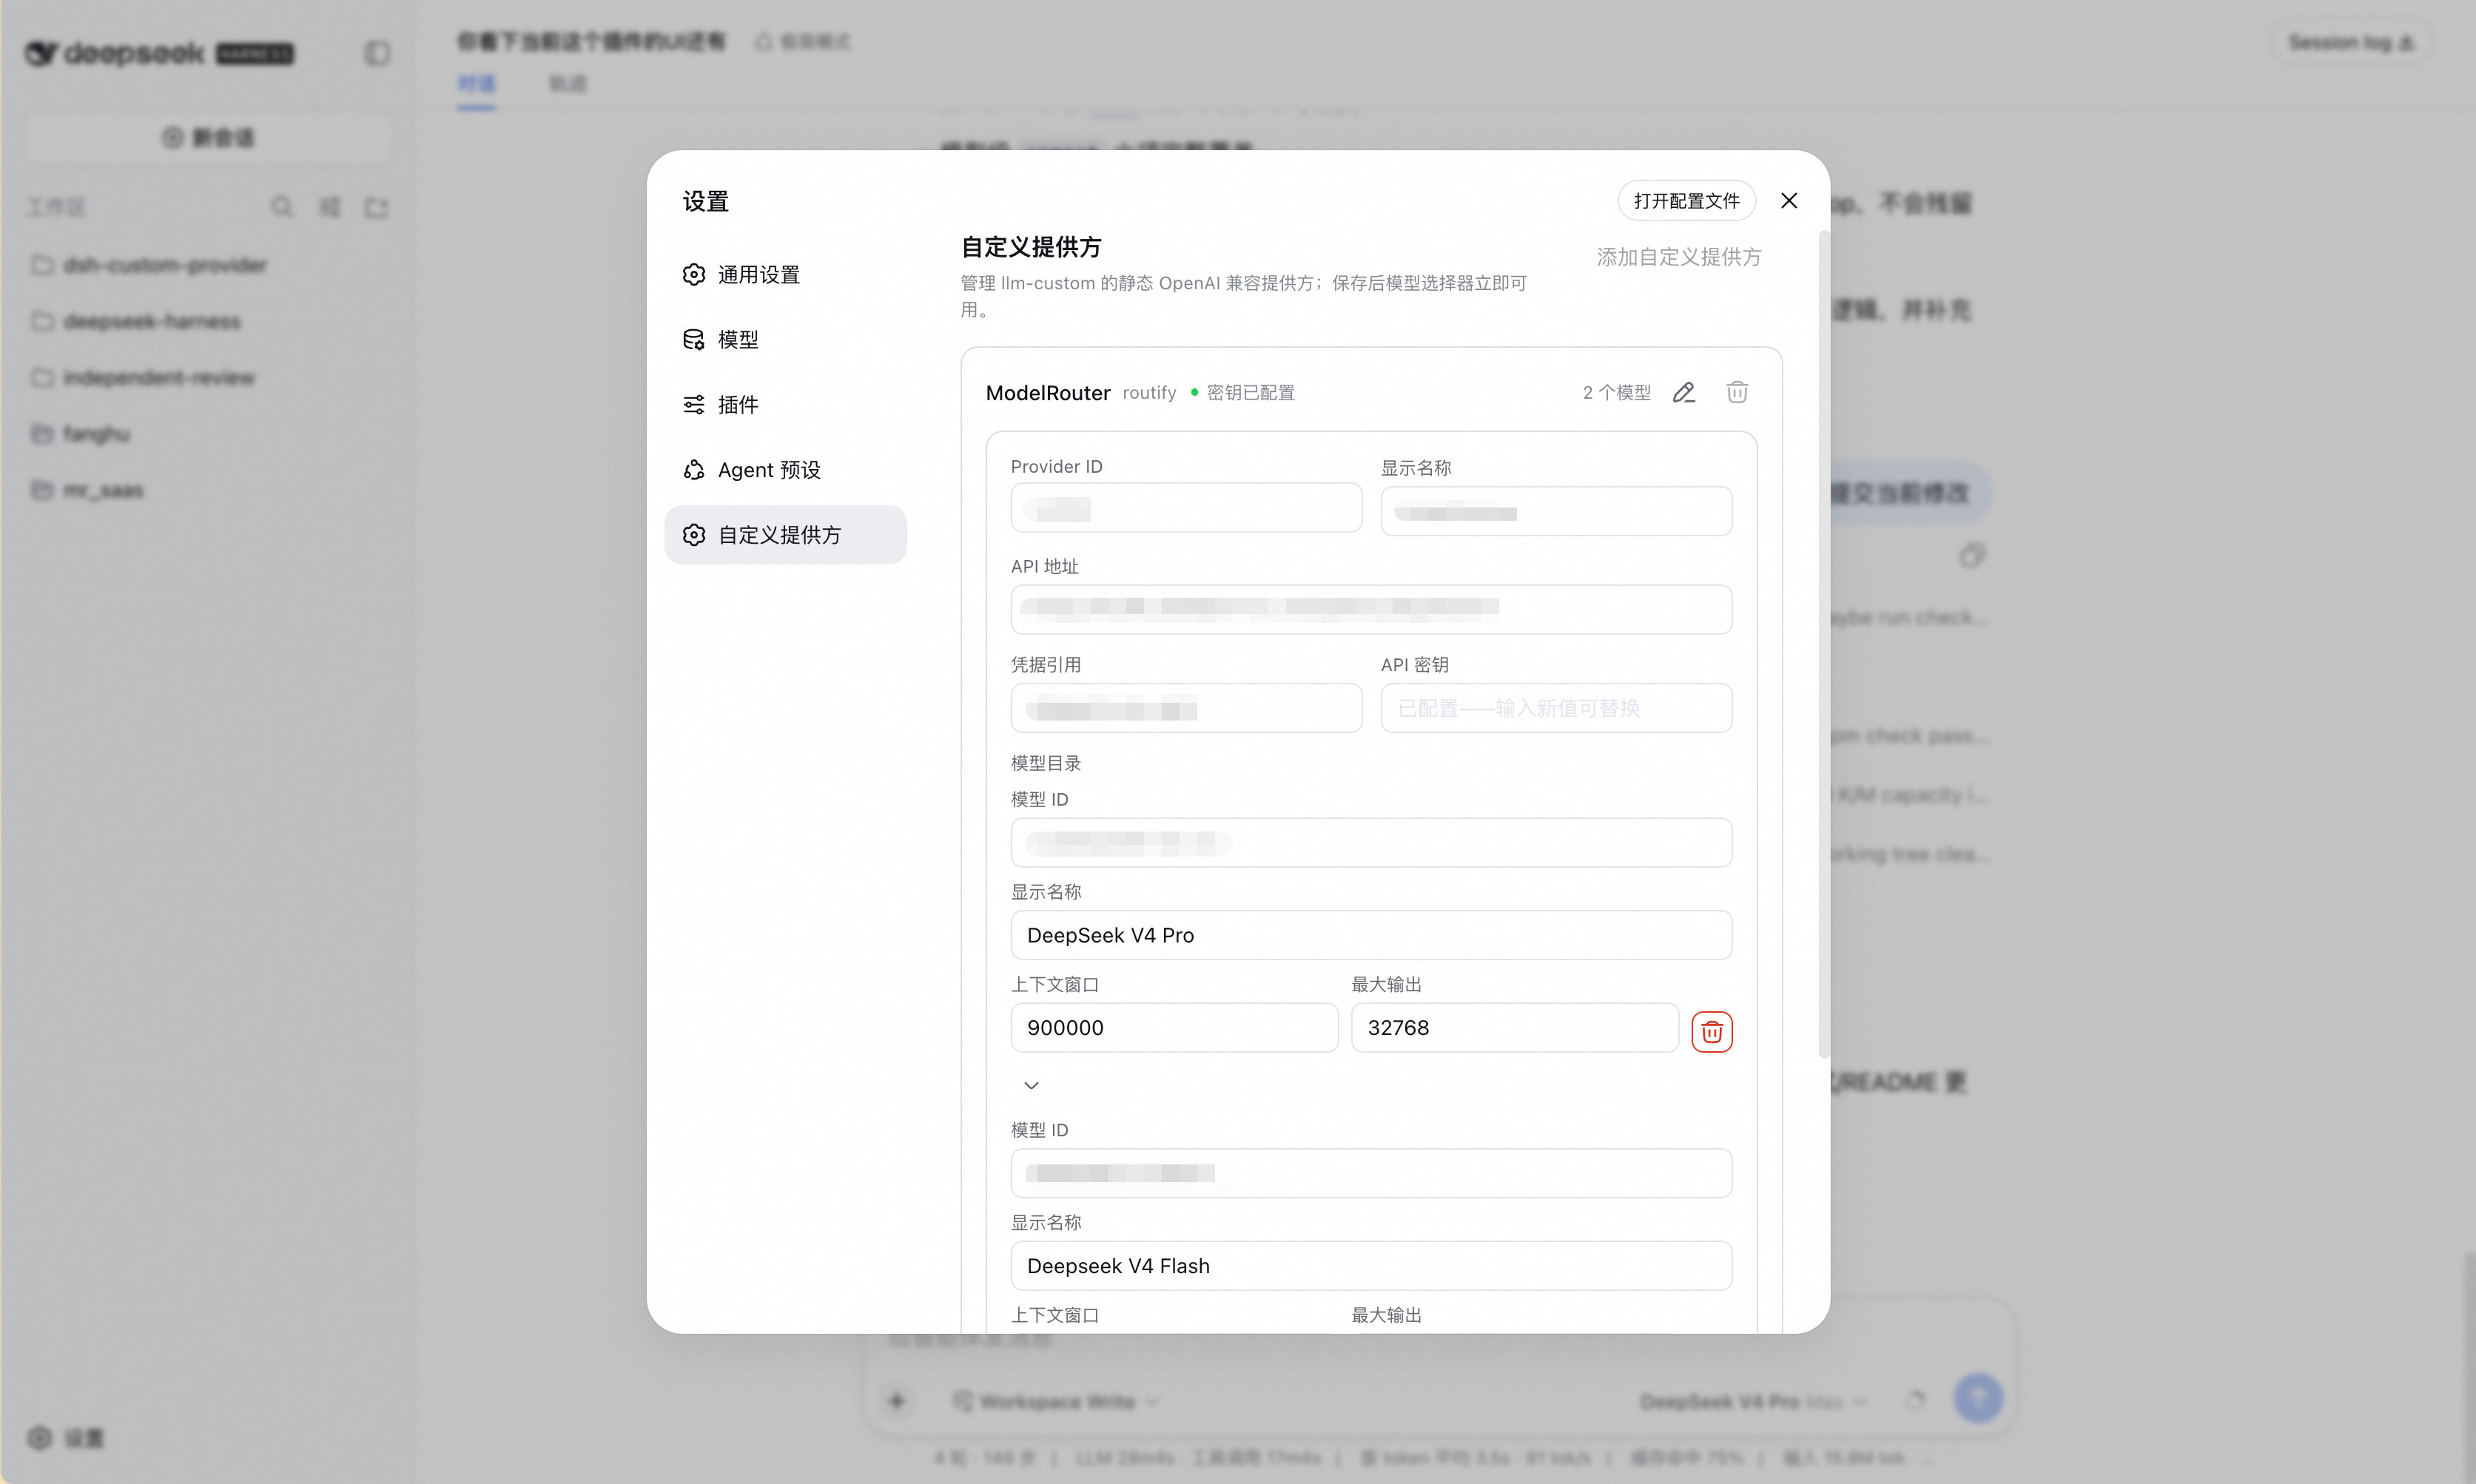Focus the 凭据引用 input field
This screenshot has height=1484, width=2476.
(x=1186, y=708)
